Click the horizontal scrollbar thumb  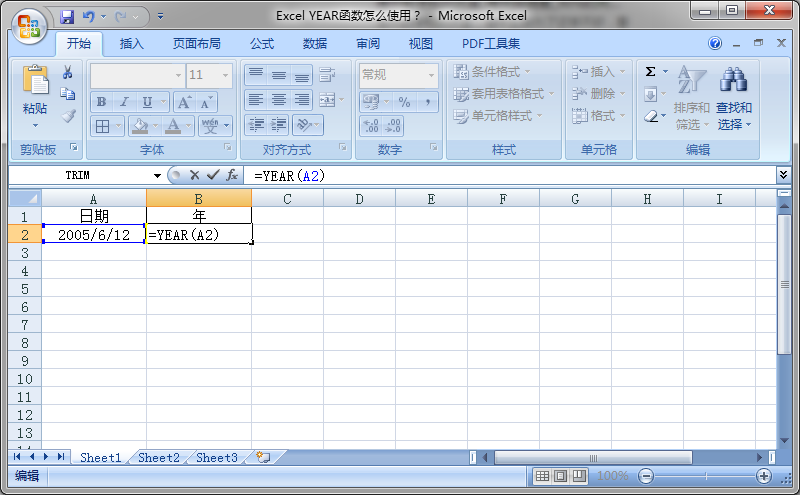593,457
